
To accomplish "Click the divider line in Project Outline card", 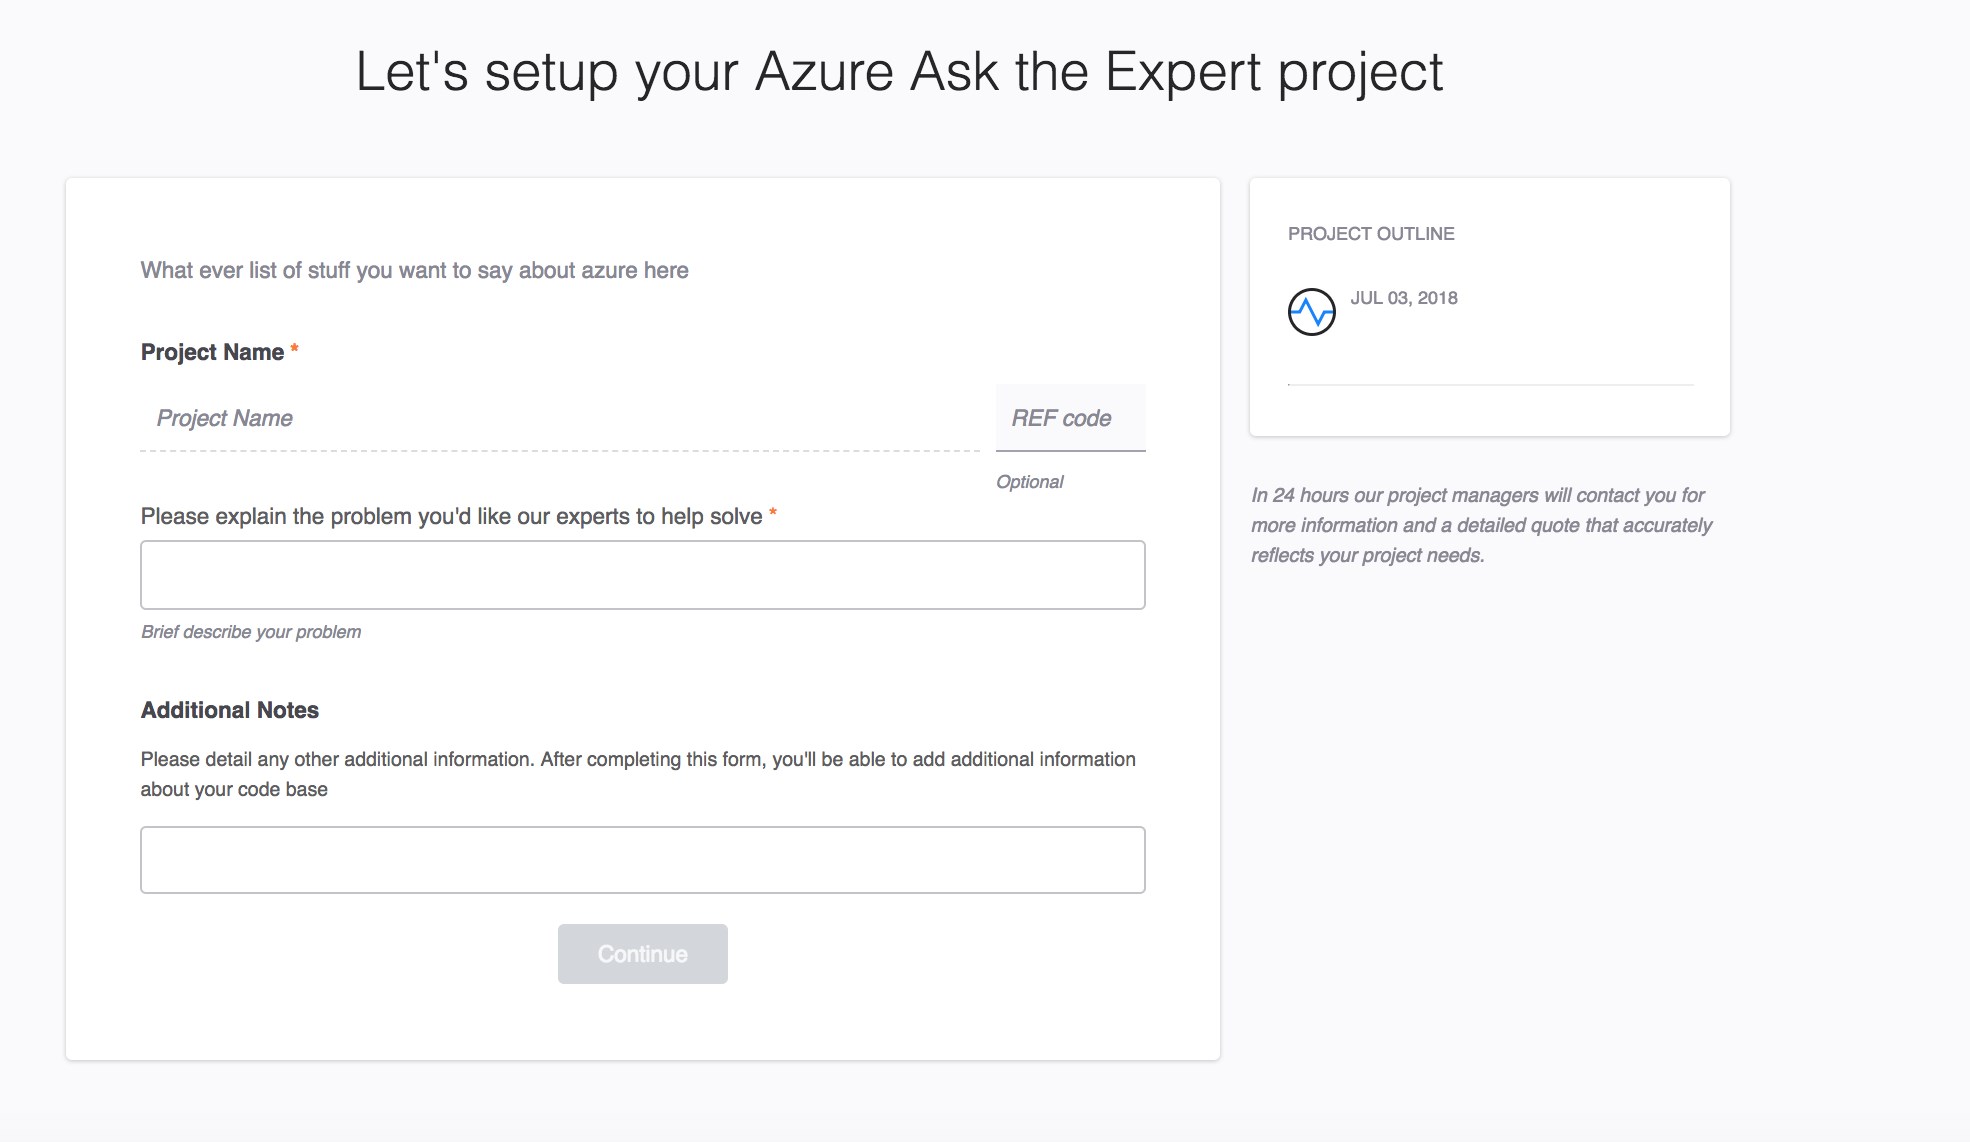I will [x=1490, y=384].
